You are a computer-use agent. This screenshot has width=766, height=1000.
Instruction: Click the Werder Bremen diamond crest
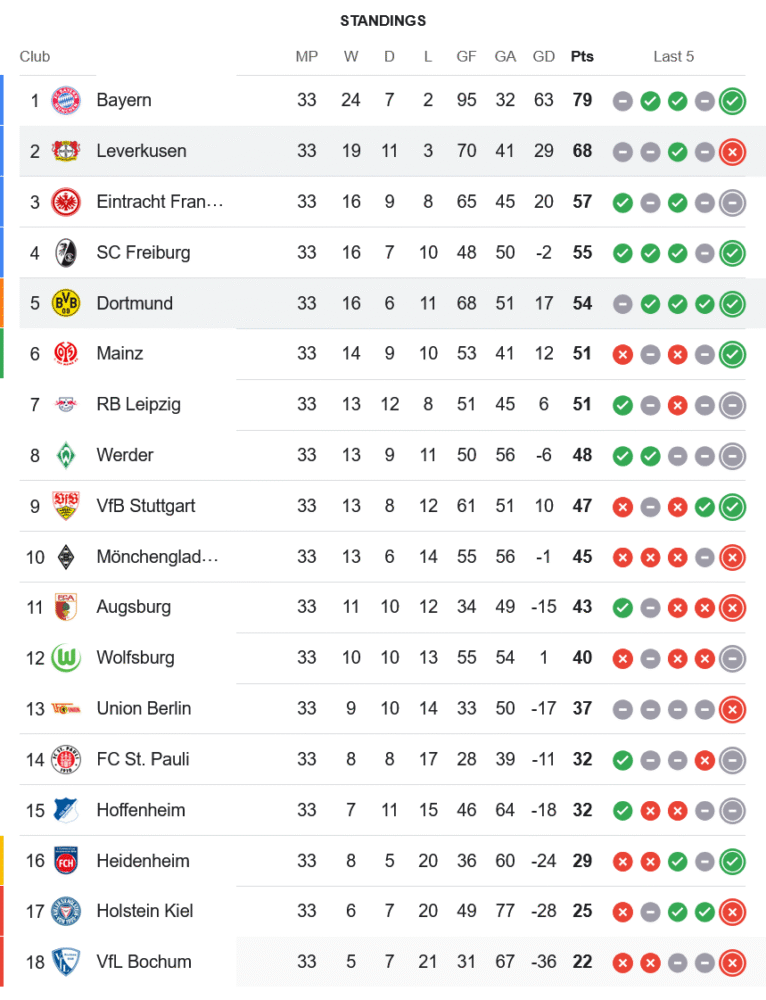point(66,455)
